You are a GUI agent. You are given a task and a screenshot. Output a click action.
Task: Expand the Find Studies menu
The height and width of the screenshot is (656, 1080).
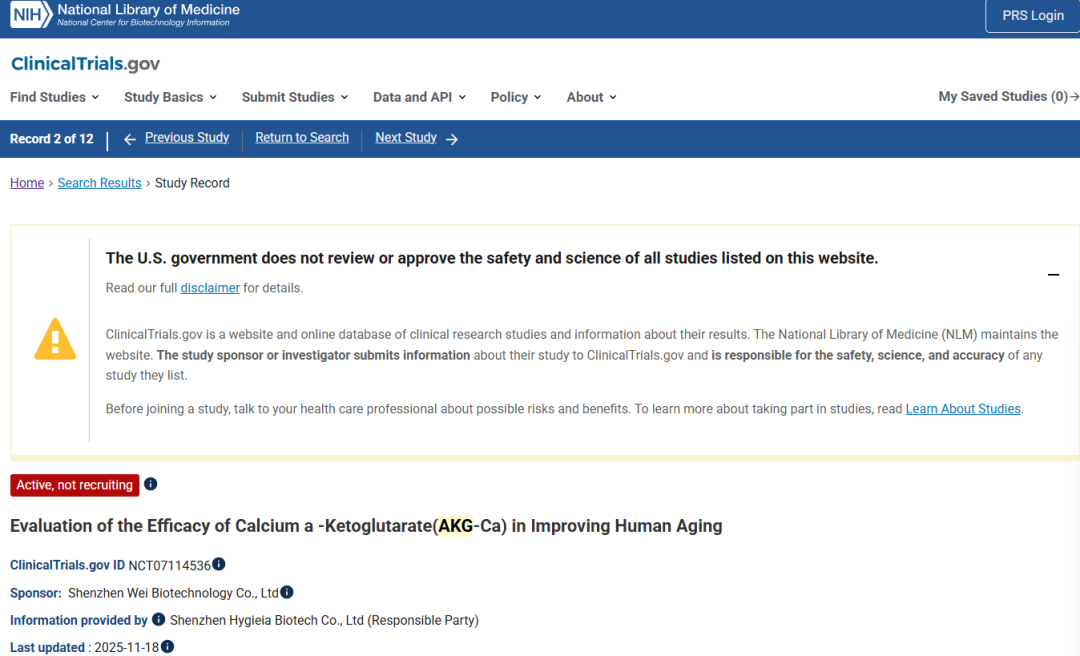54,97
